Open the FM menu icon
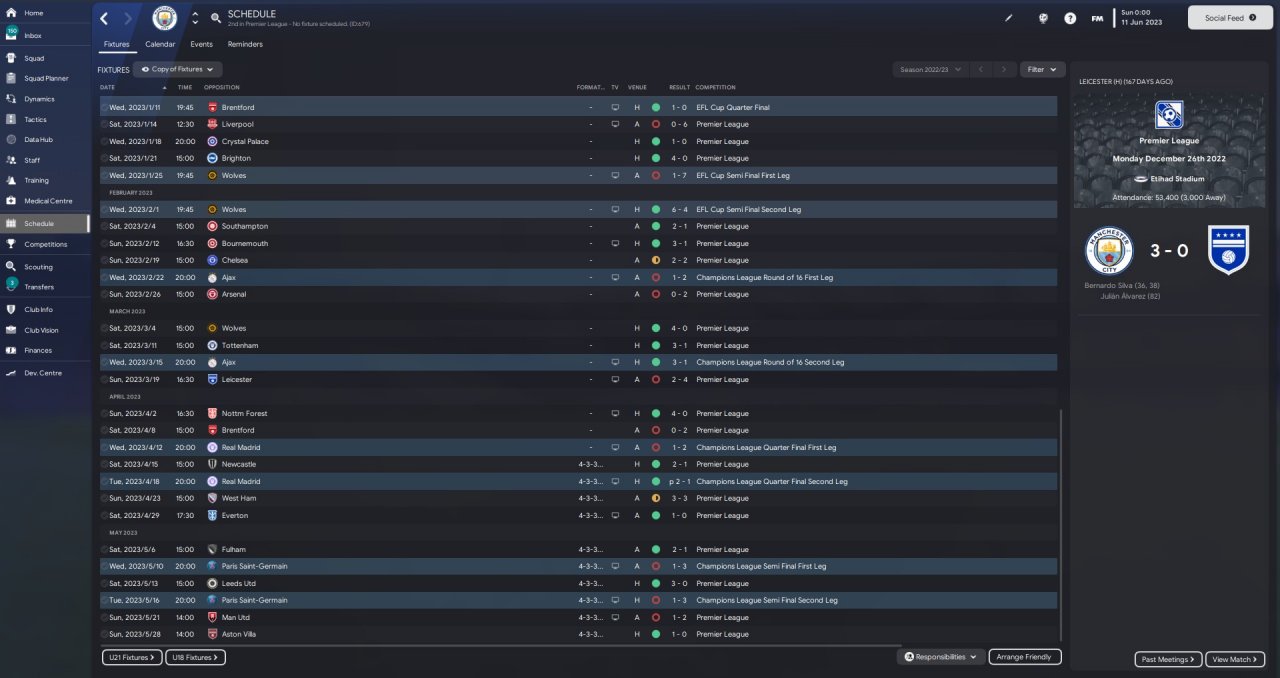The height and width of the screenshot is (678, 1280). [x=1097, y=18]
